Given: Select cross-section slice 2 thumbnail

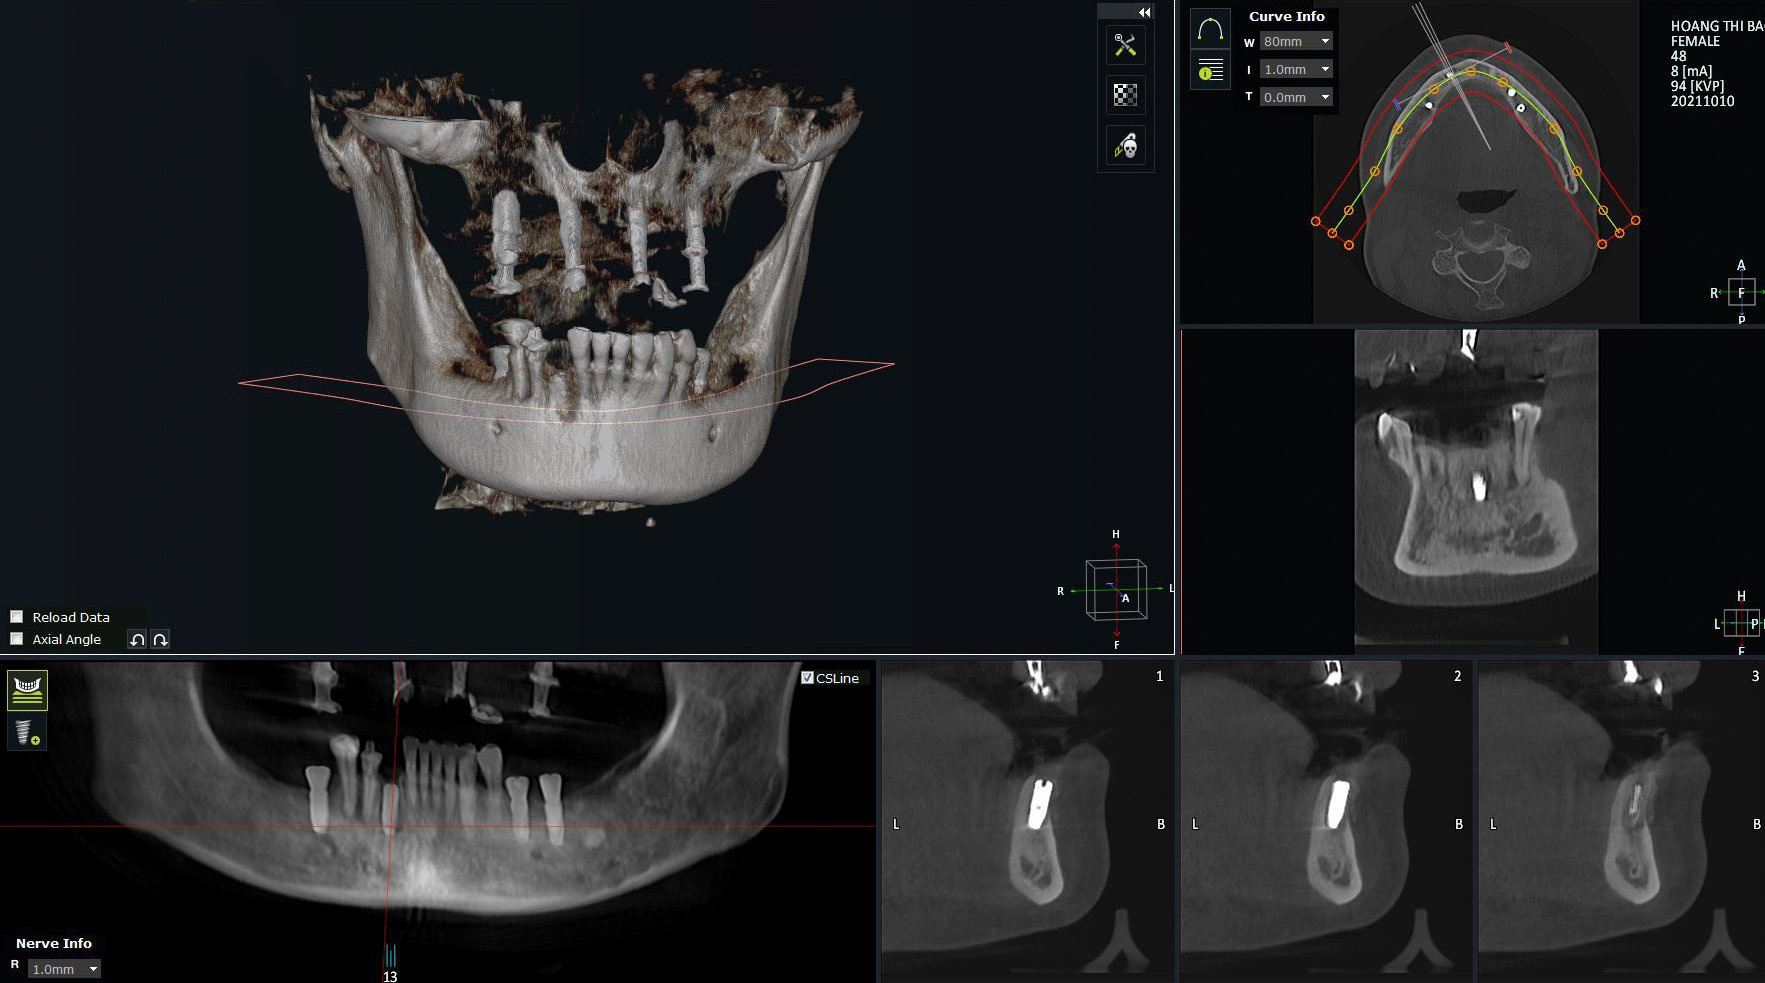Looking at the screenshot, I should point(1326,820).
